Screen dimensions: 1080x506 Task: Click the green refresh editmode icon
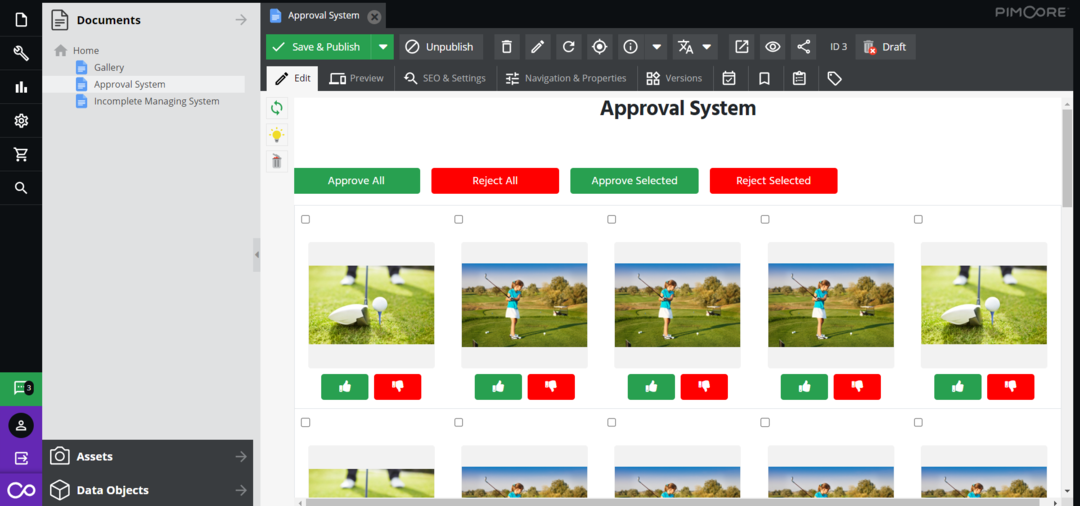coord(277,108)
